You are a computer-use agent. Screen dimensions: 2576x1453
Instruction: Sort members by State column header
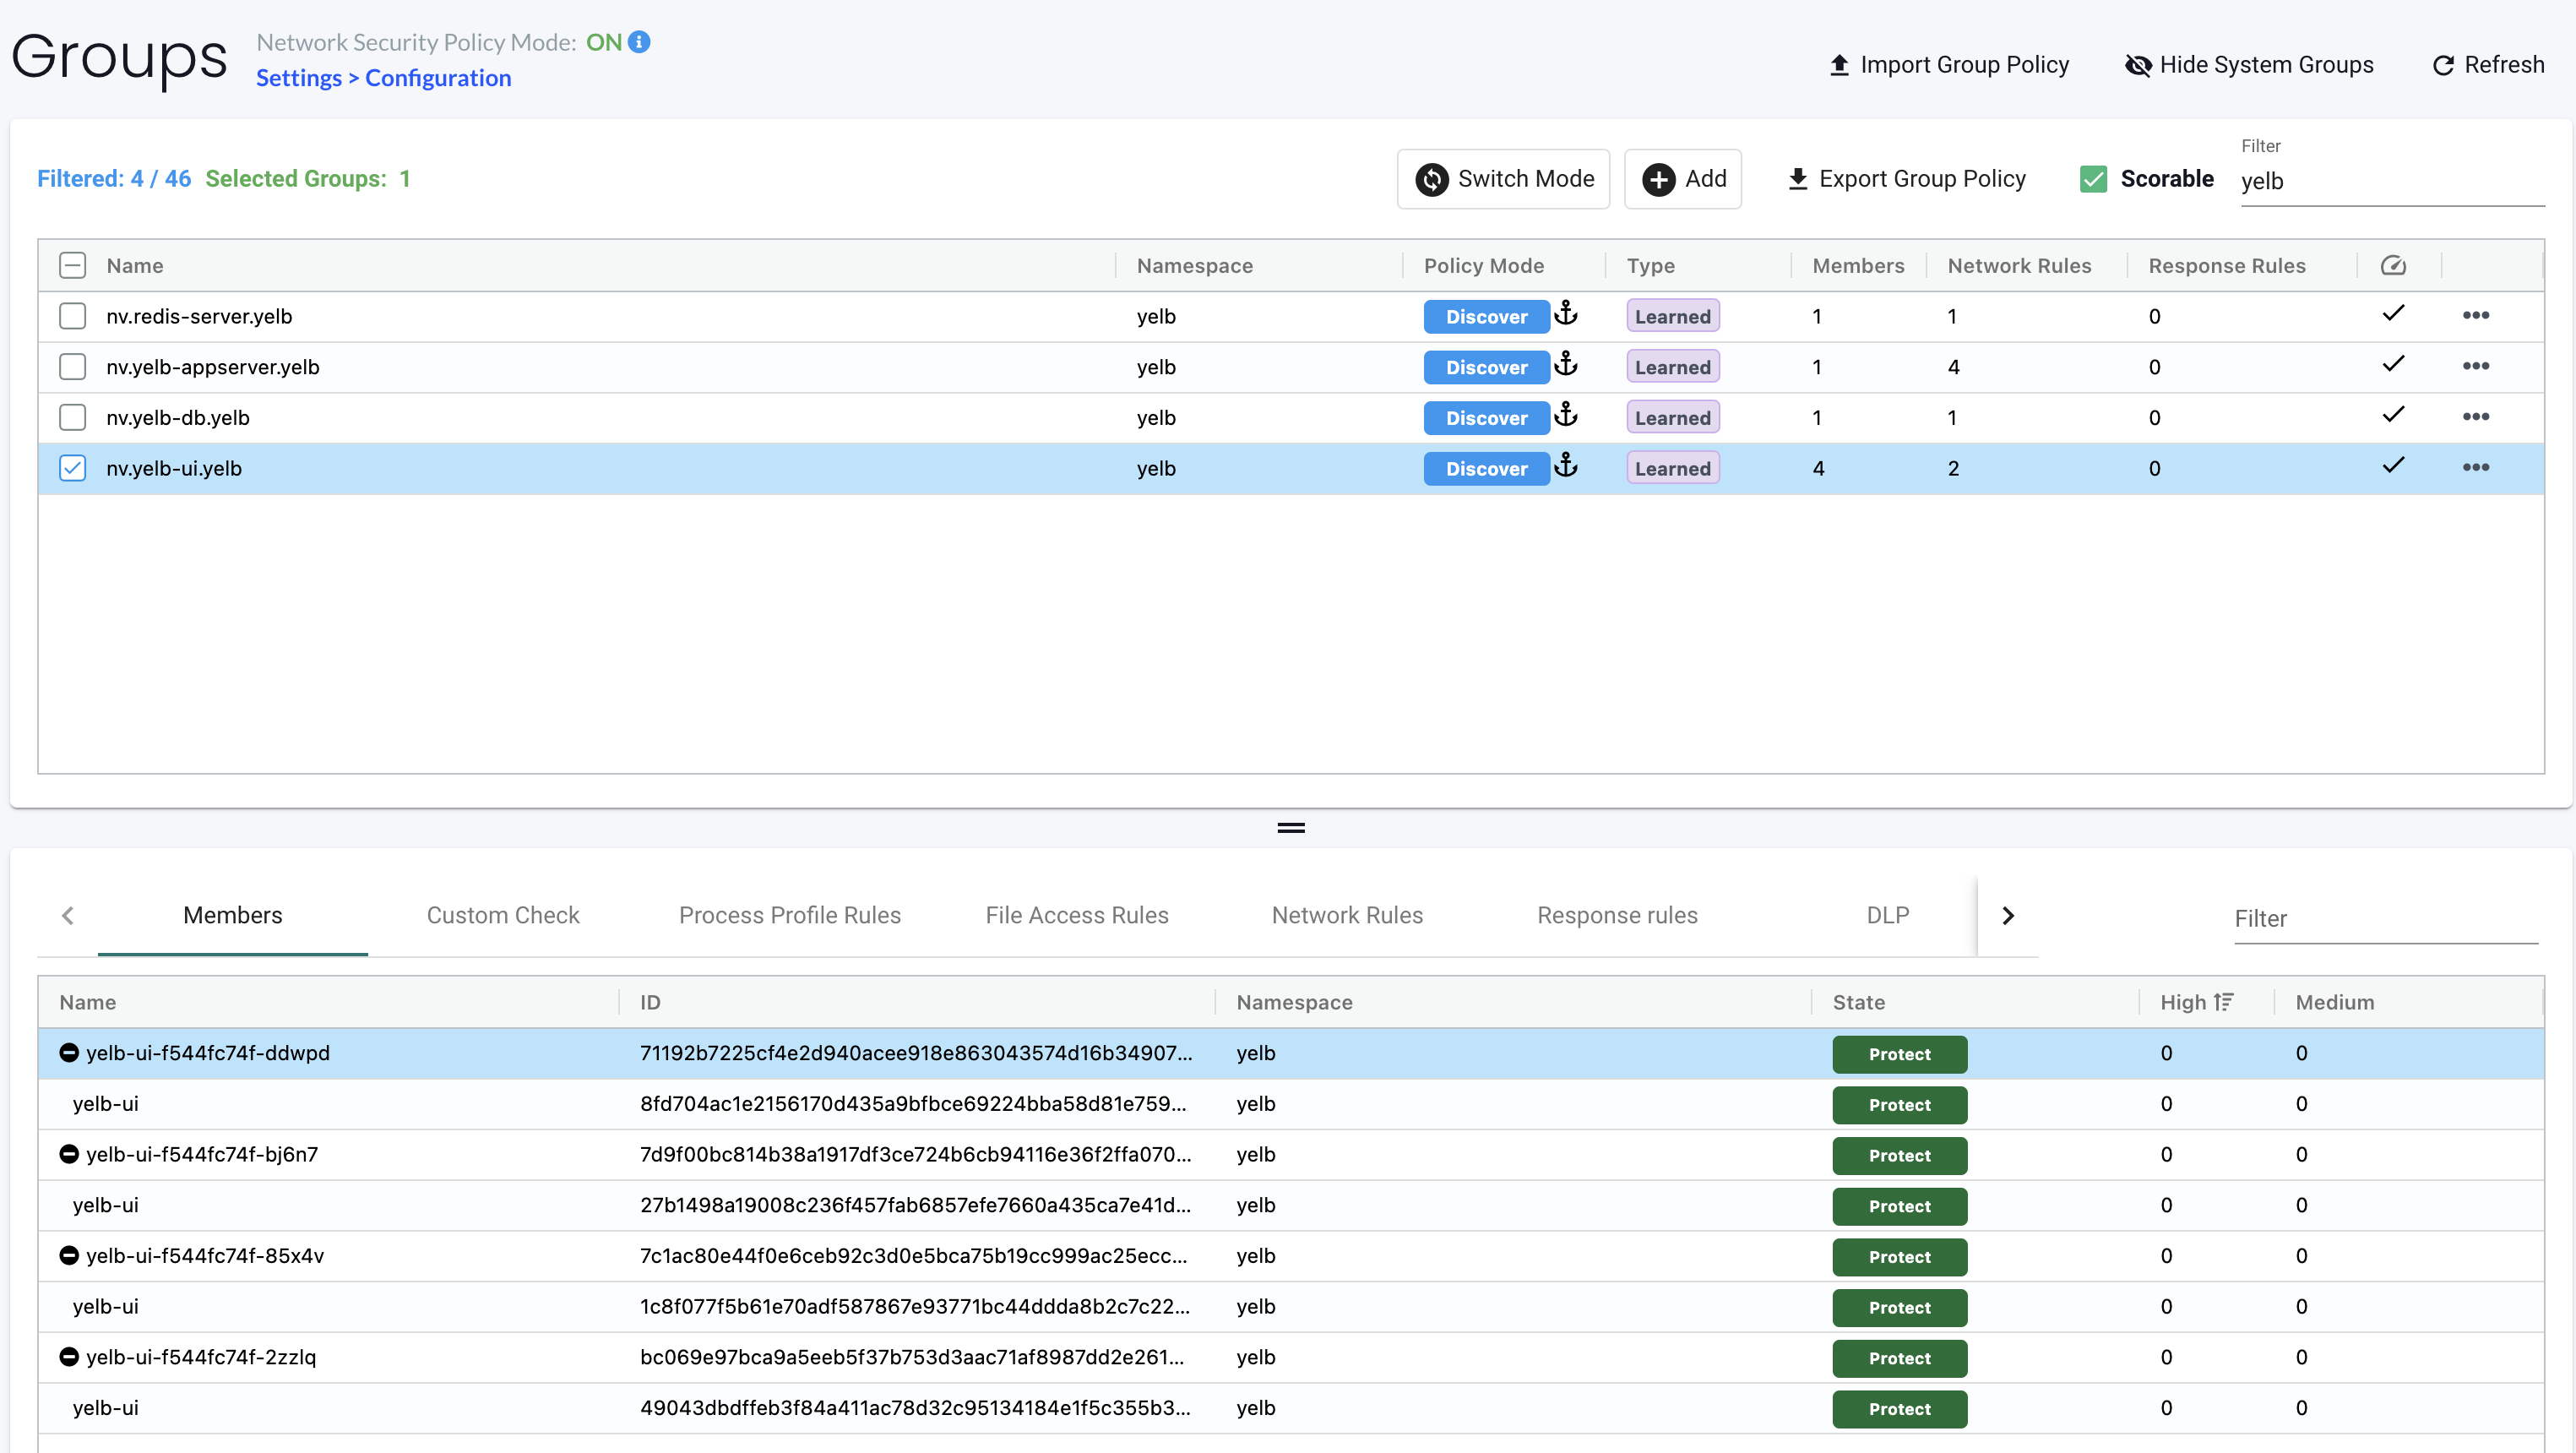1859,1002
